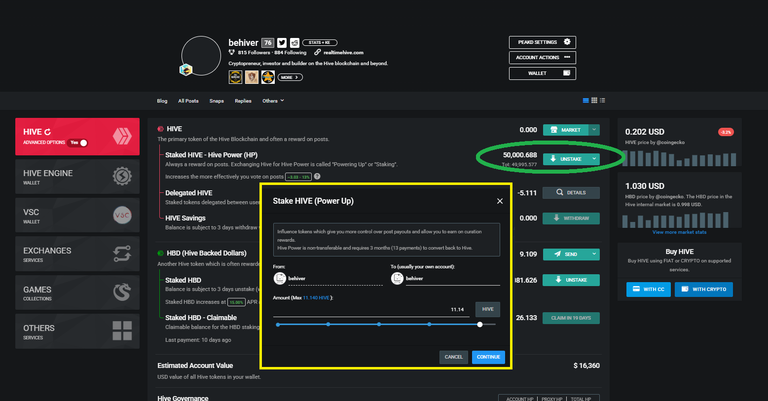Open the first black-and-gold profile badge

pos(236,77)
